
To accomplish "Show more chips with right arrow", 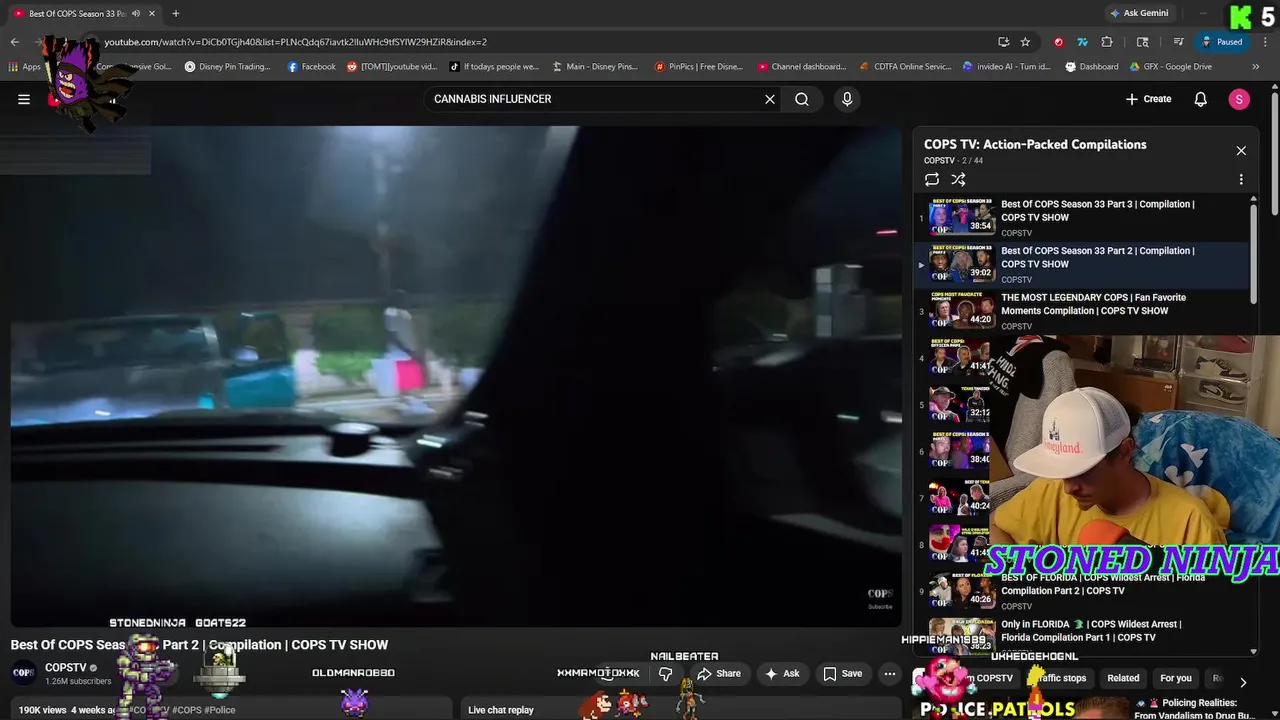I will click(1242, 682).
